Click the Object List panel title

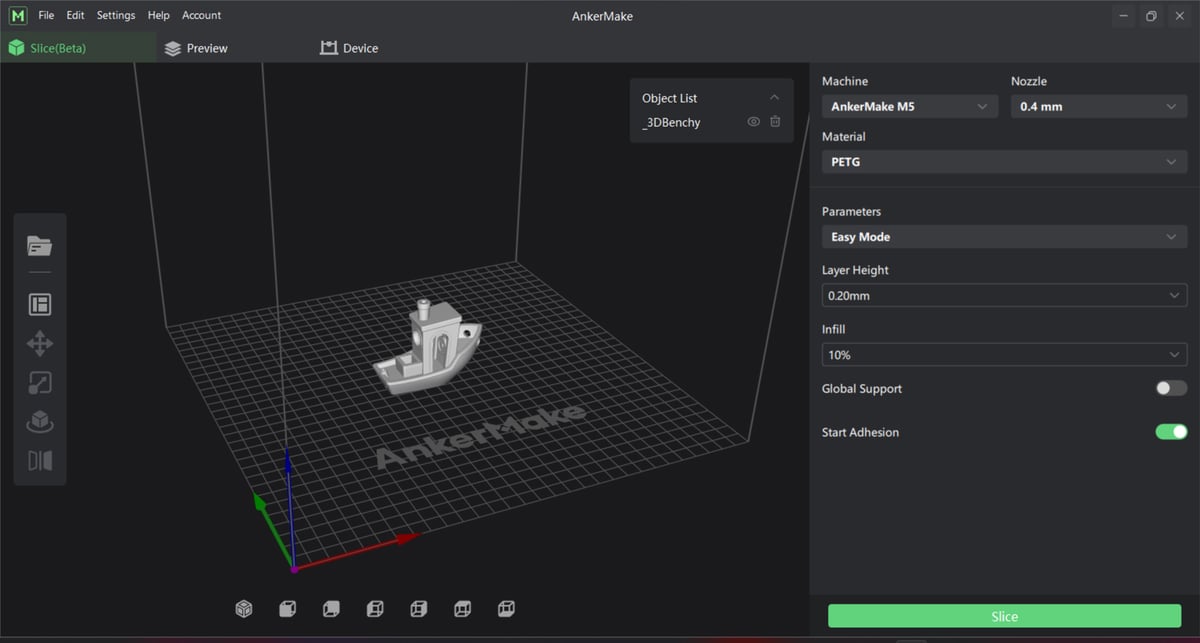click(x=669, y=98)
